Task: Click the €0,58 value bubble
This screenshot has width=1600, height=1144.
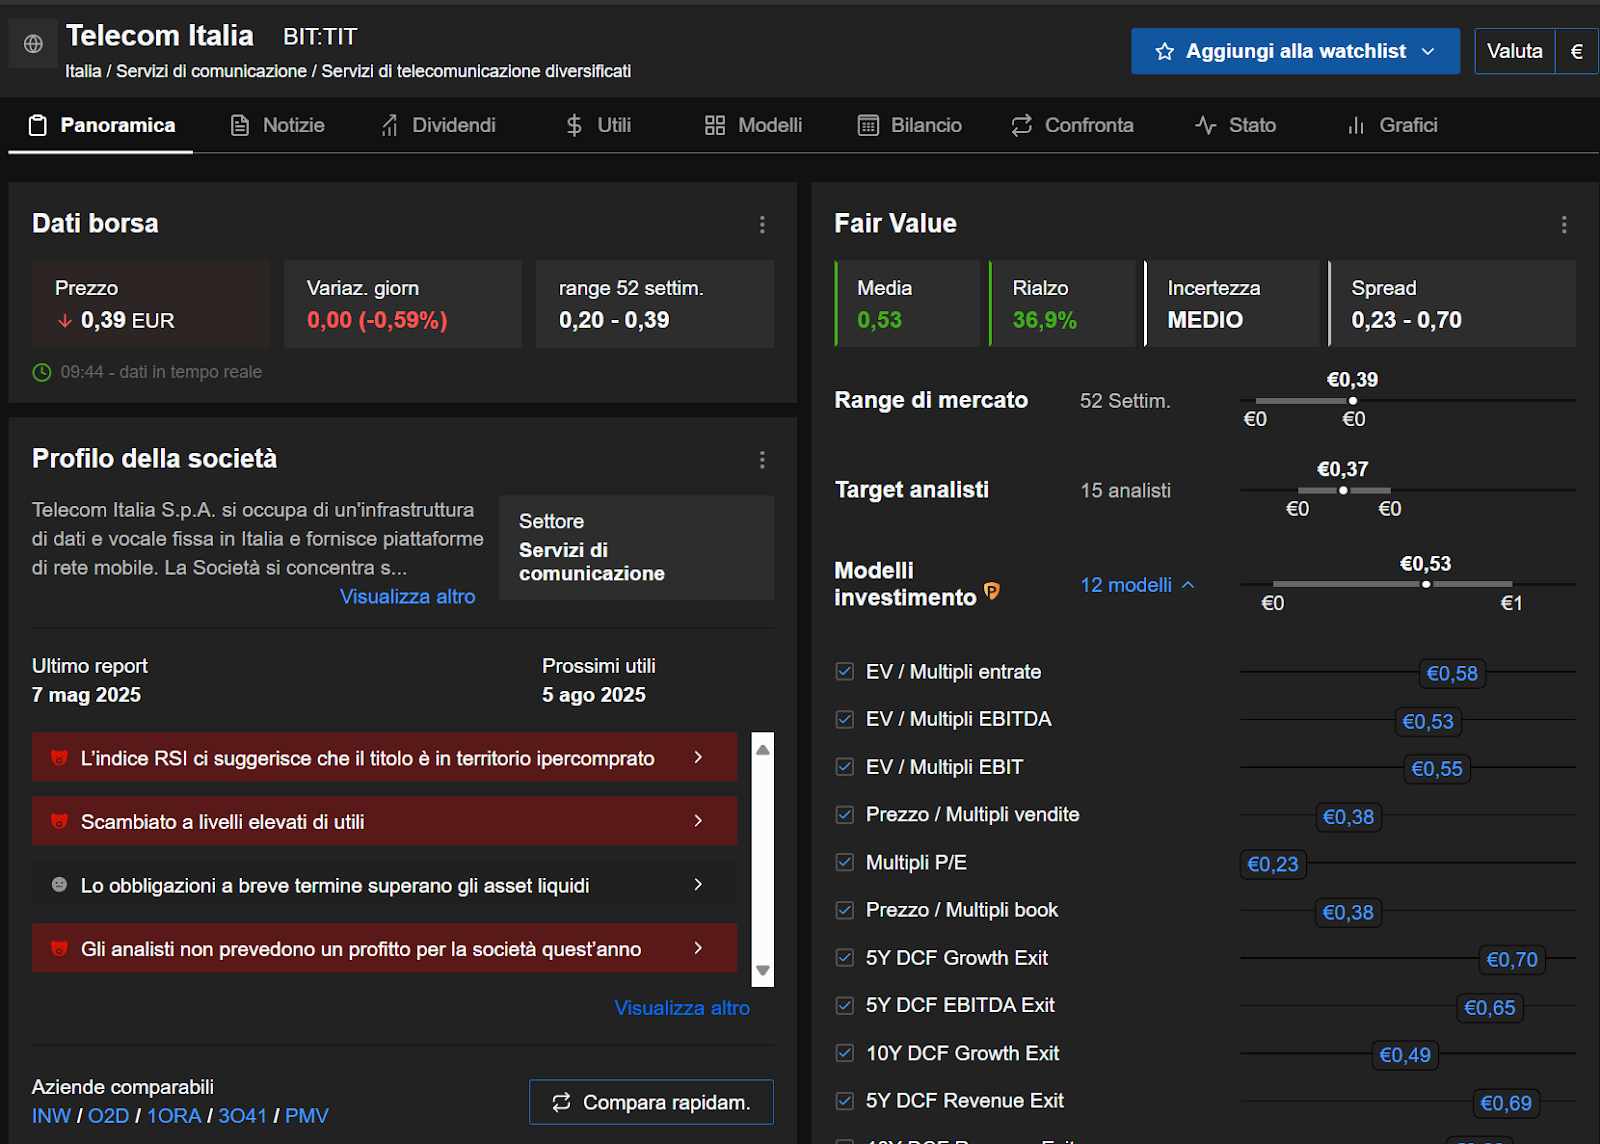Action: (x=1452, y=674)
